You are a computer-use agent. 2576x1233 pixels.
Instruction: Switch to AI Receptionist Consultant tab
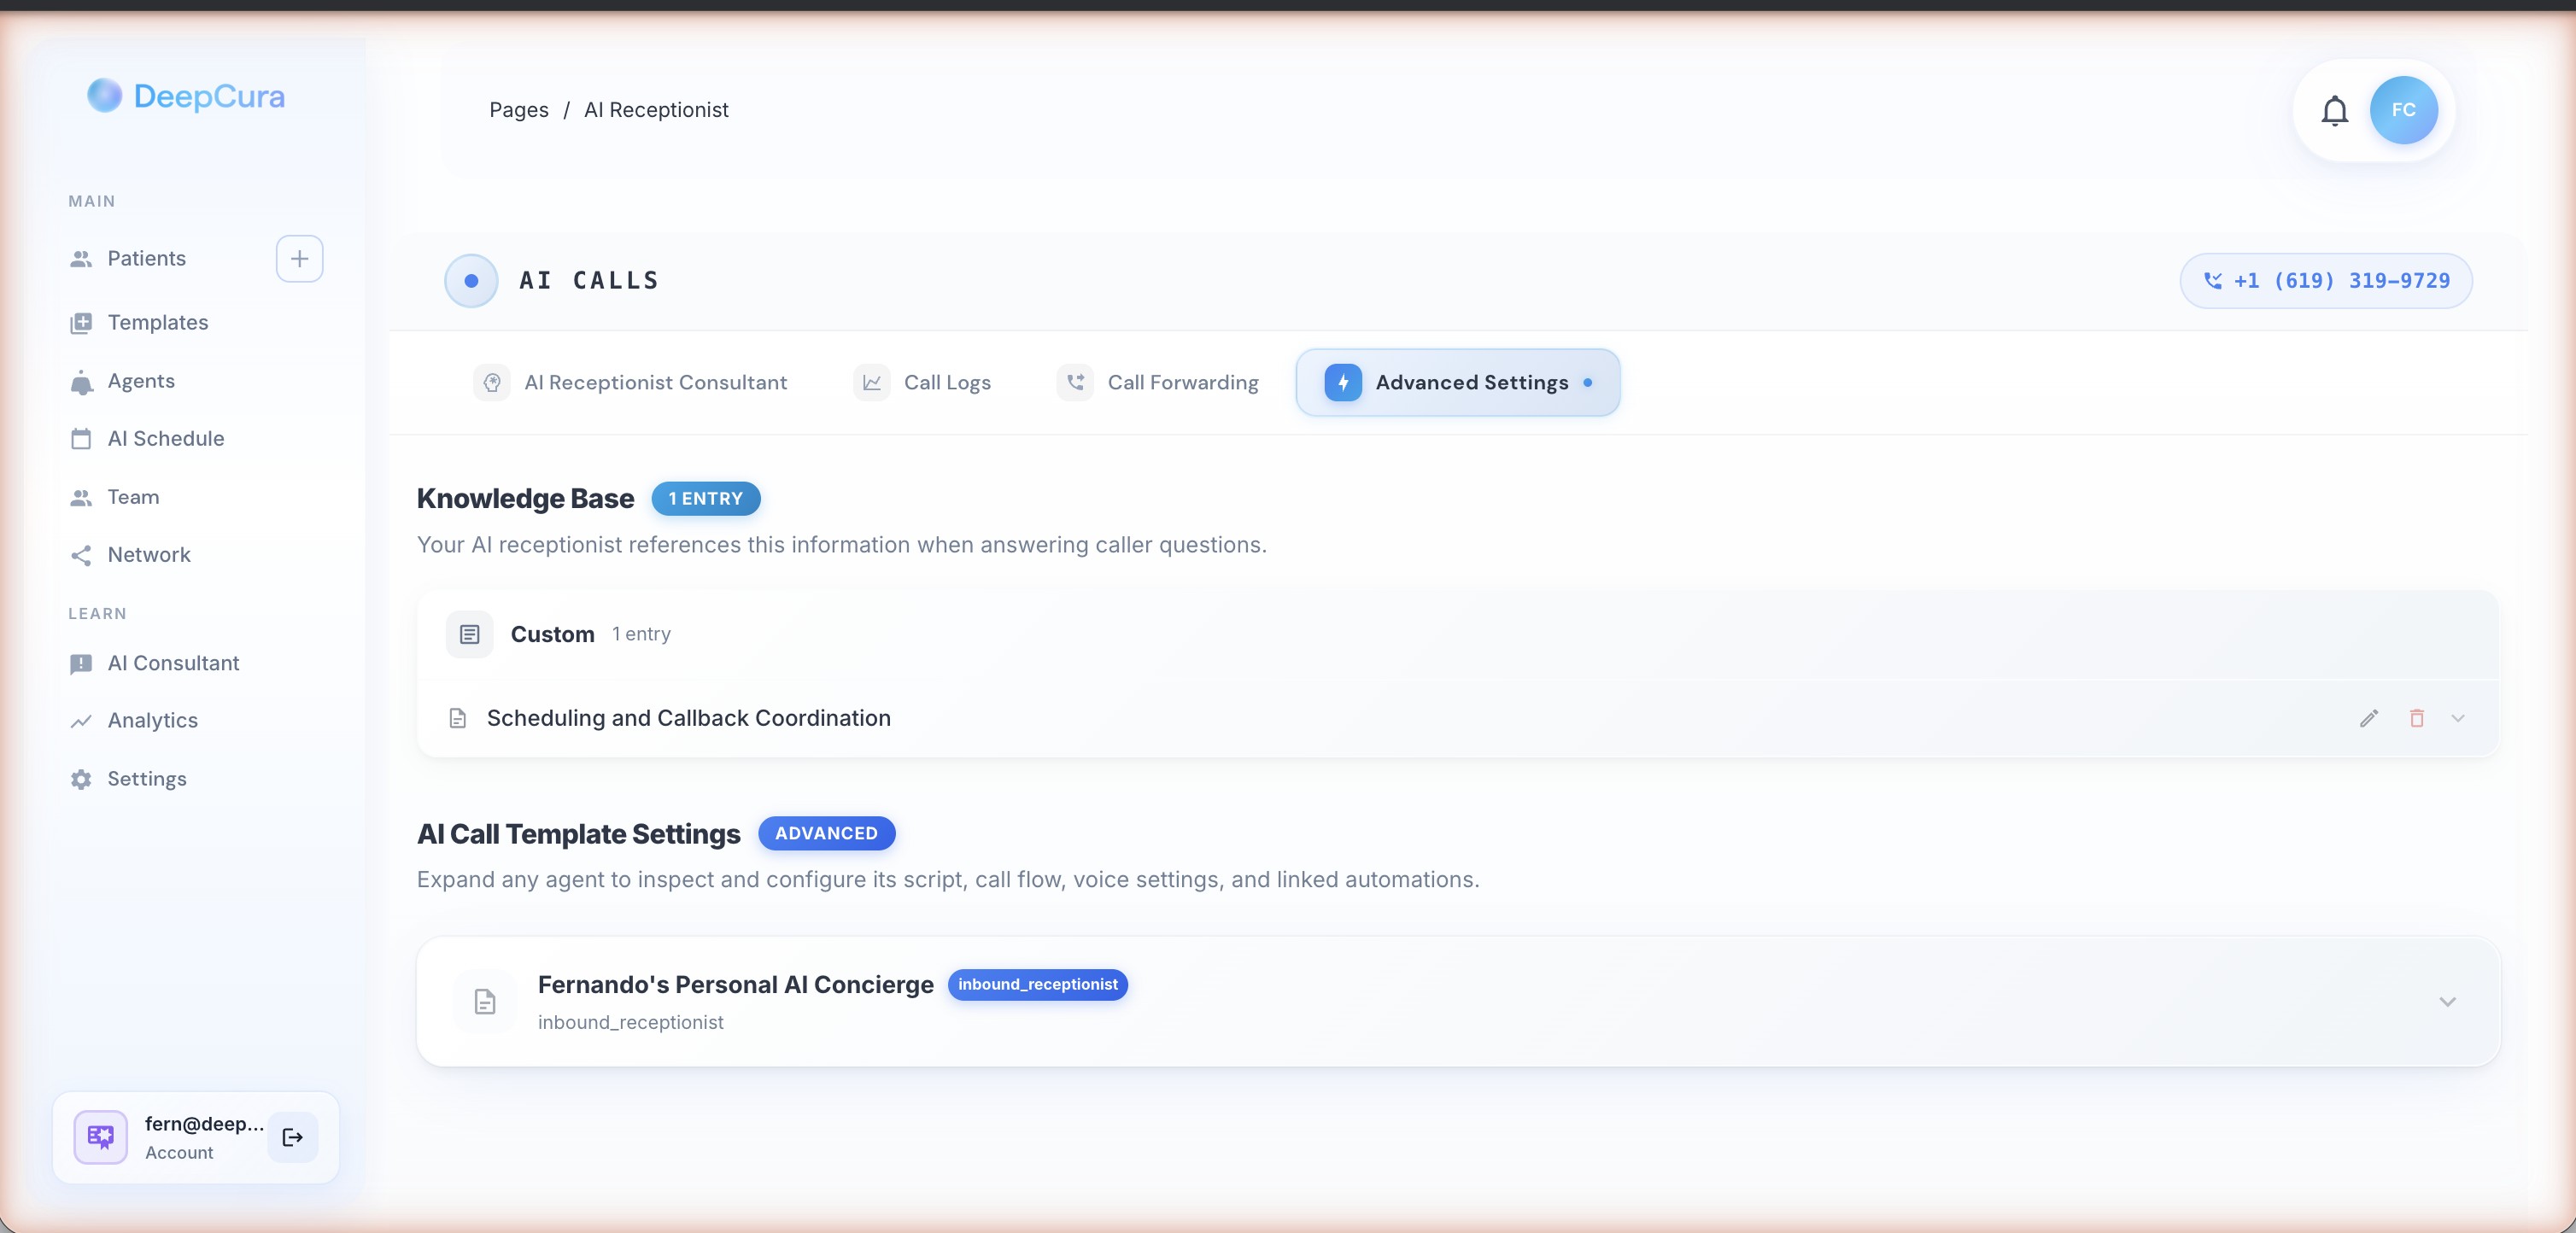point(630,383)
